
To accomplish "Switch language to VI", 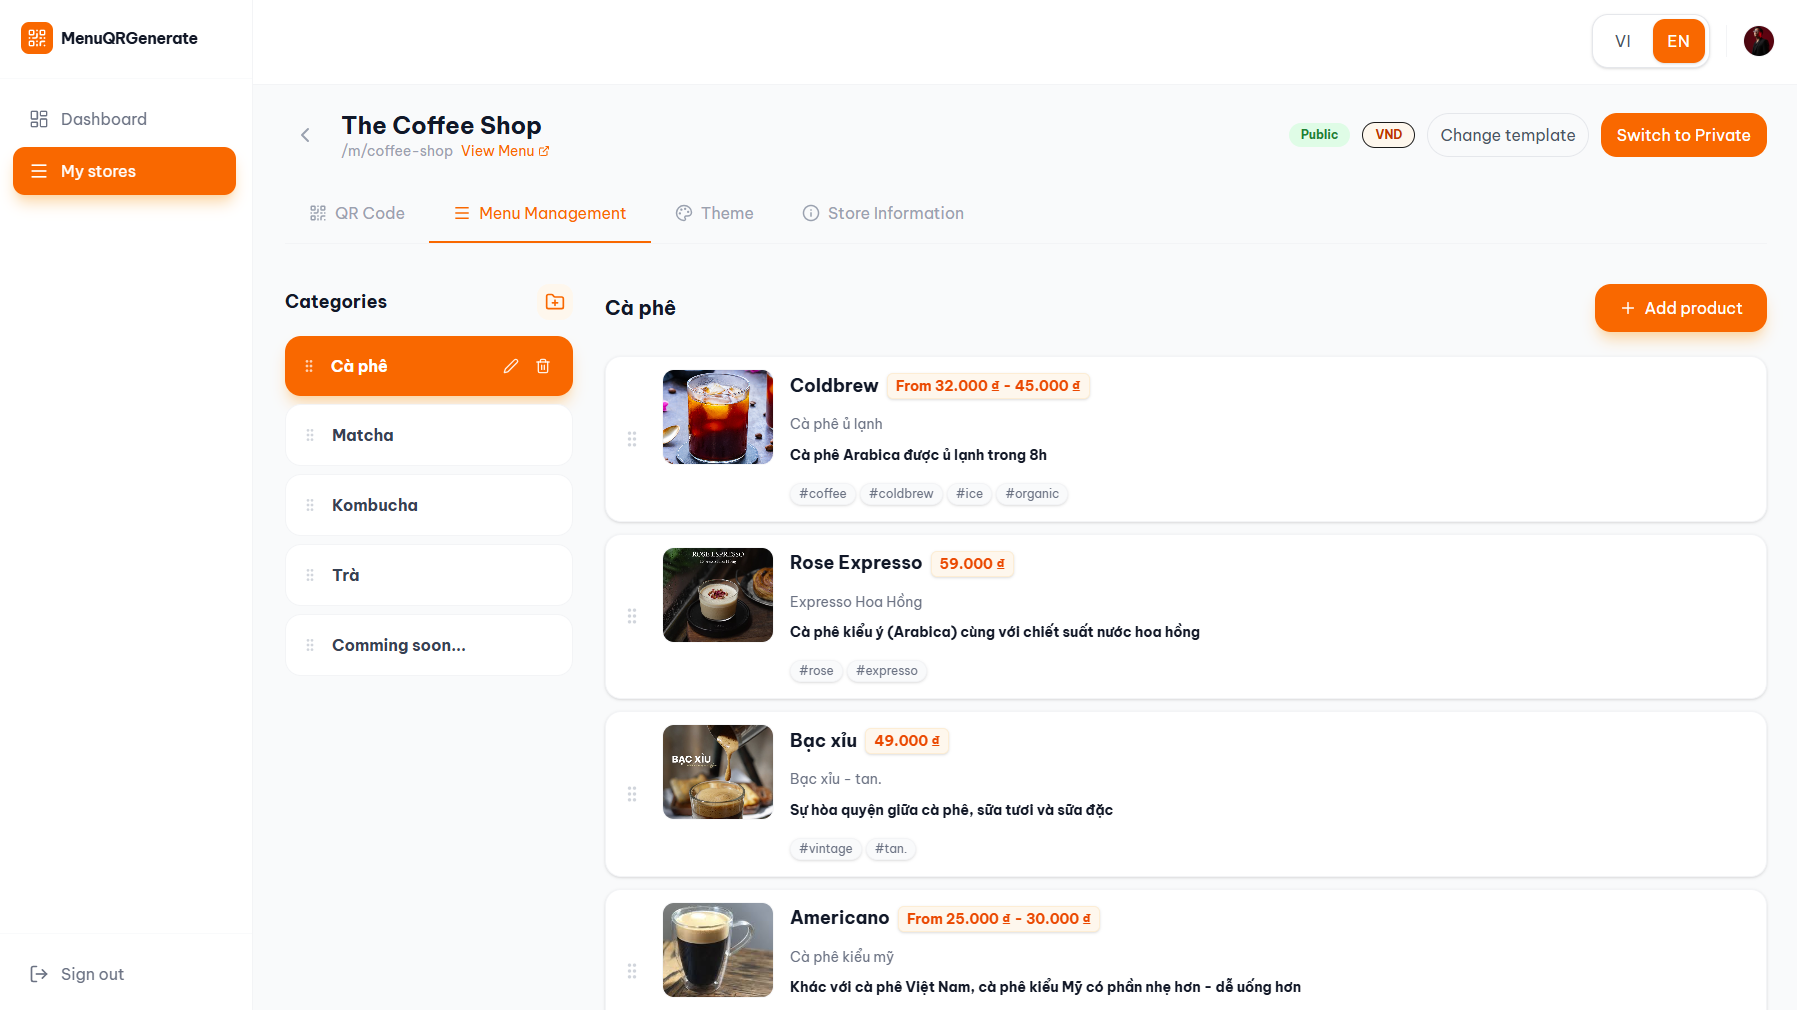I will point(1623,41).
